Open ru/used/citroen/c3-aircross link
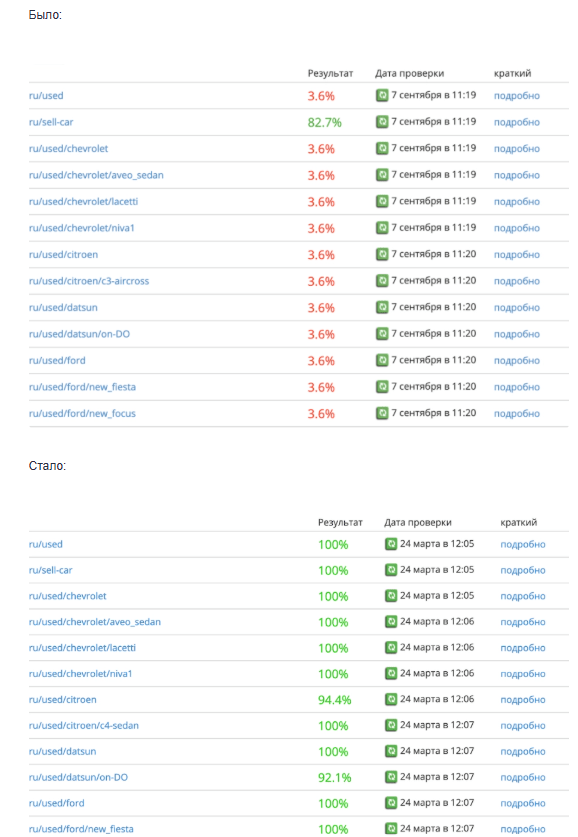 [x=89, y=281]
